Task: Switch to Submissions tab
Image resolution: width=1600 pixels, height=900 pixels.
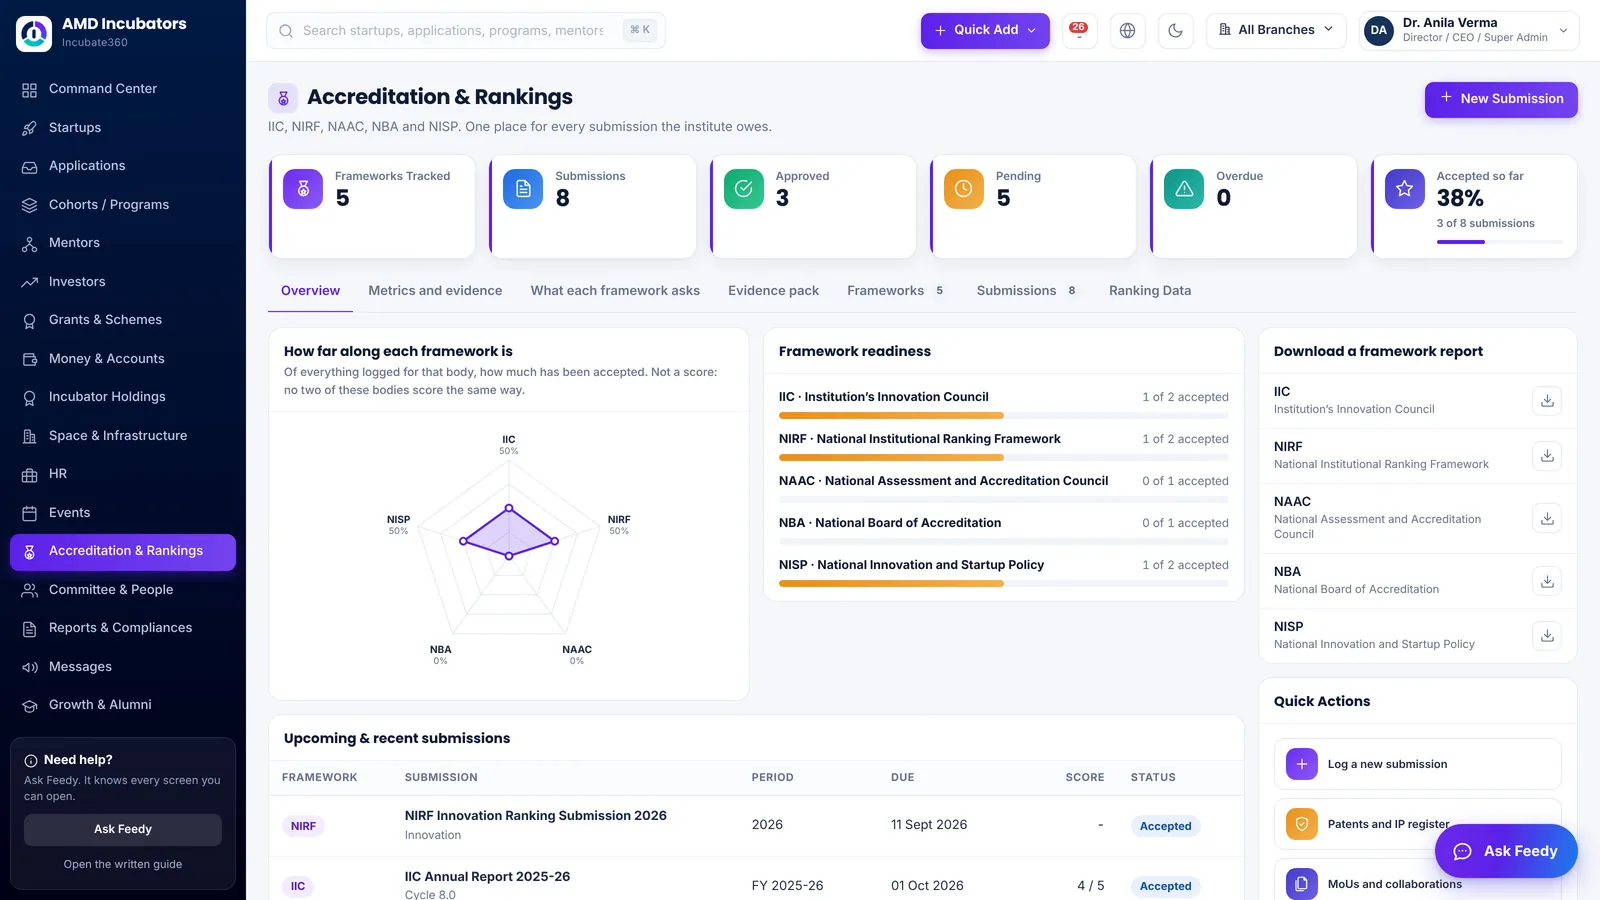Action: [1027, 291]
